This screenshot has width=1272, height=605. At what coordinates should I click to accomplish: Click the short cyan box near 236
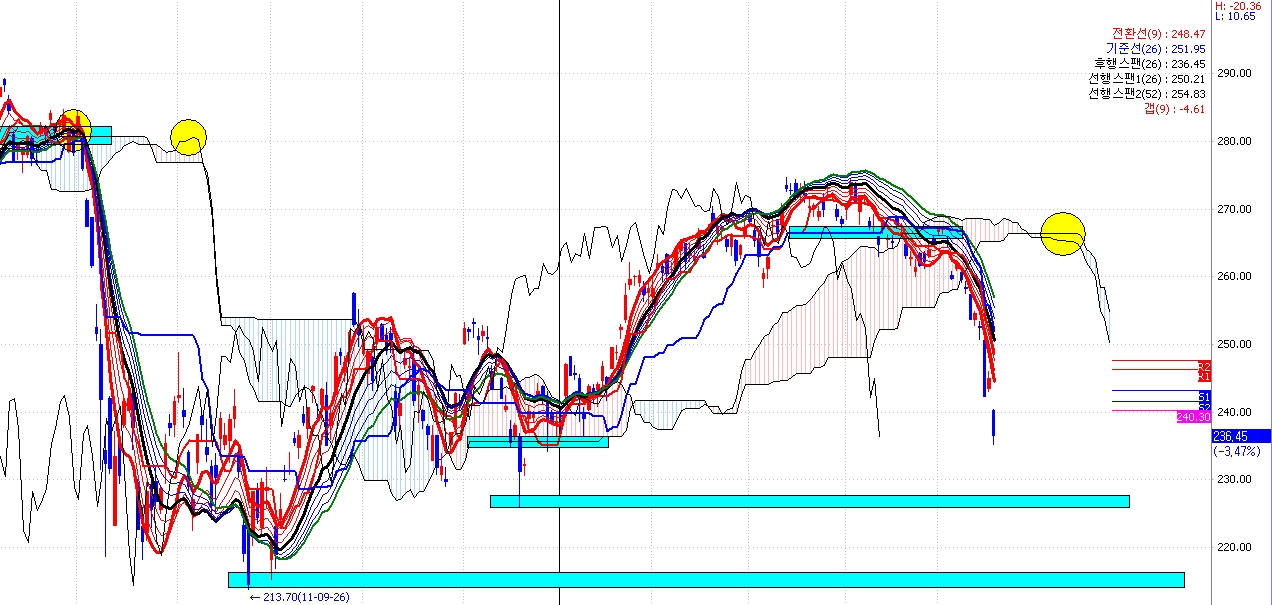point(537,442)
